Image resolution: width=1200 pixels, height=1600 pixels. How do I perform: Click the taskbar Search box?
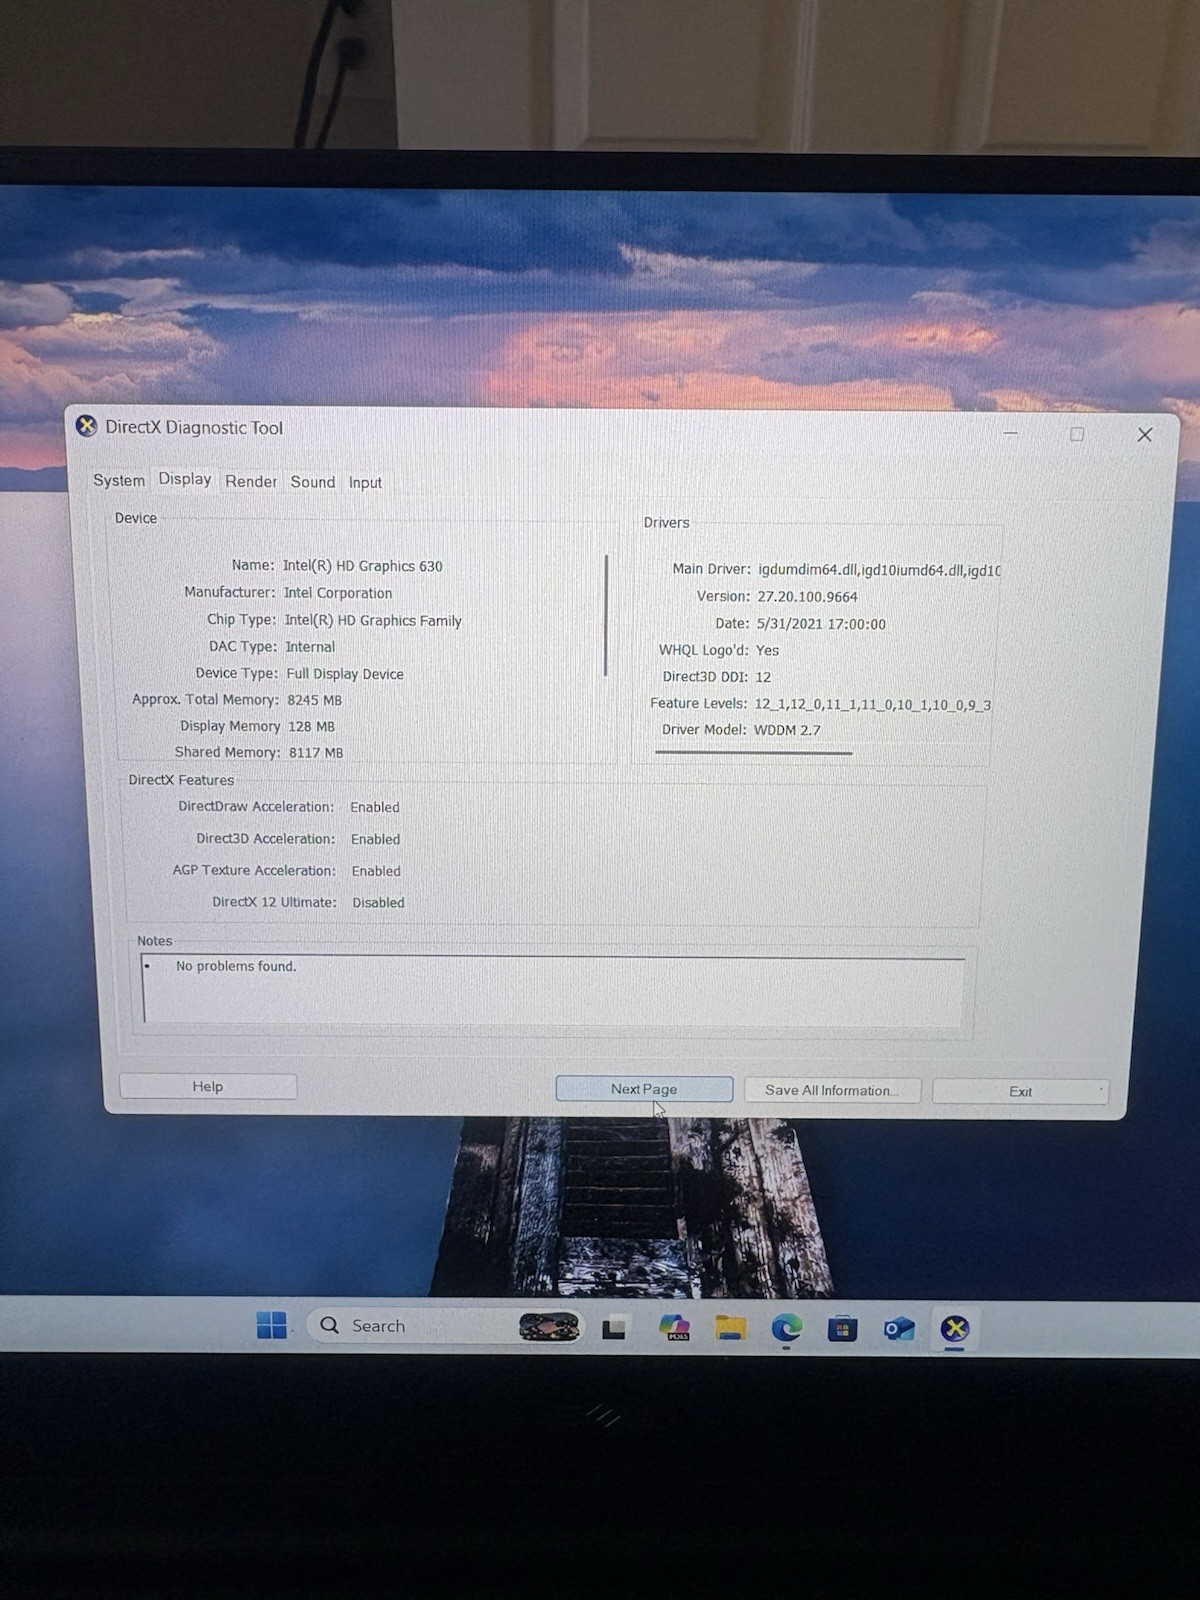click(x=445, y=1325)
